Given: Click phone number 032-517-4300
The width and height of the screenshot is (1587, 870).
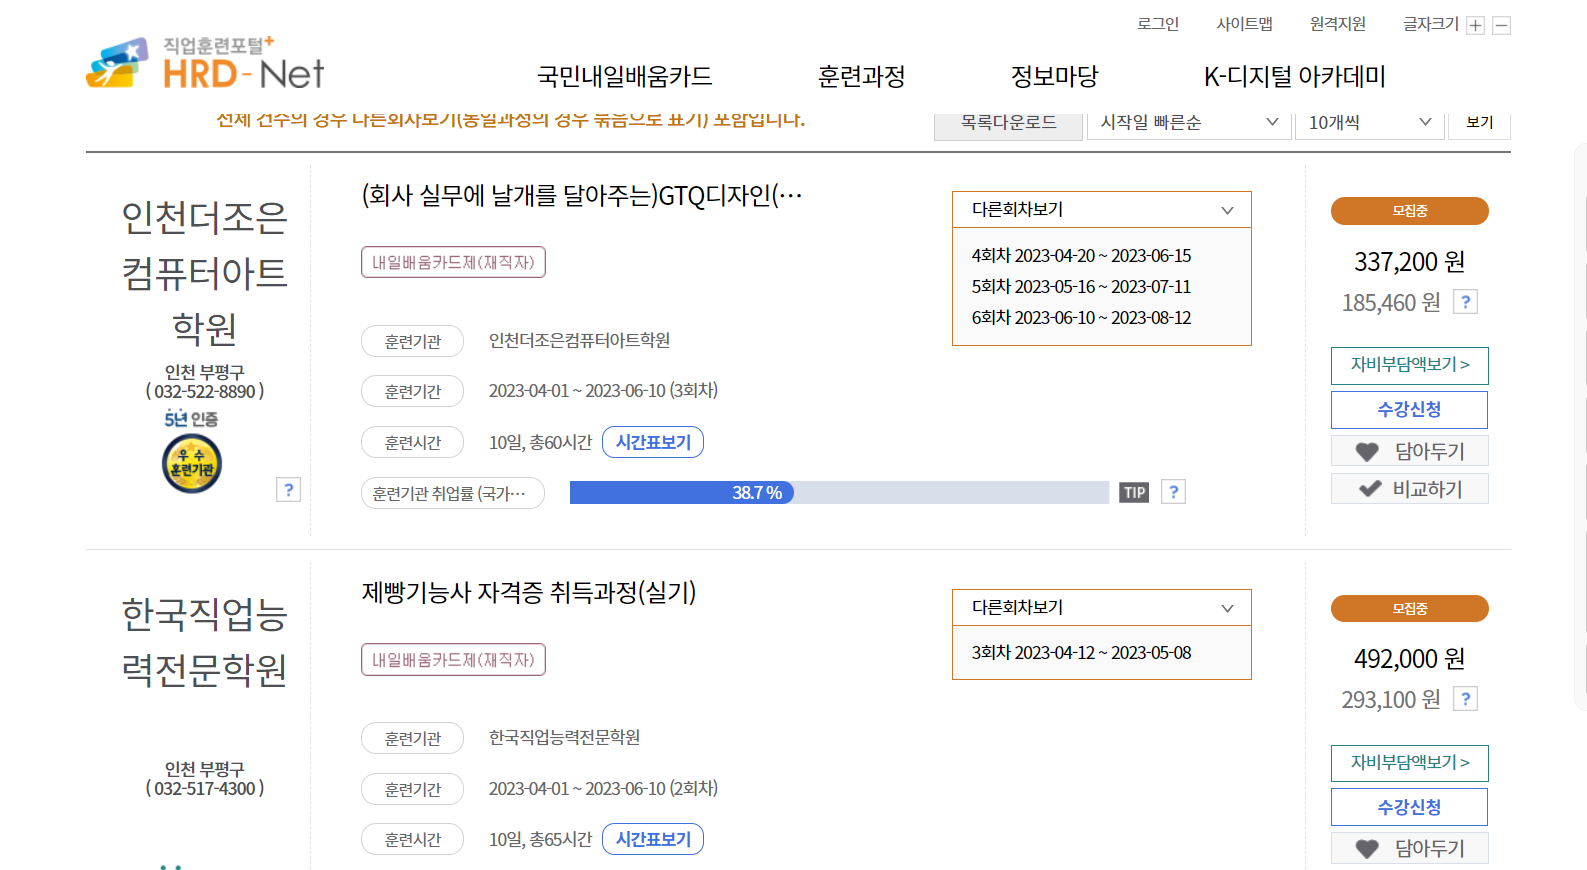Looking at the screenshot, I should (x=205, y=788).
